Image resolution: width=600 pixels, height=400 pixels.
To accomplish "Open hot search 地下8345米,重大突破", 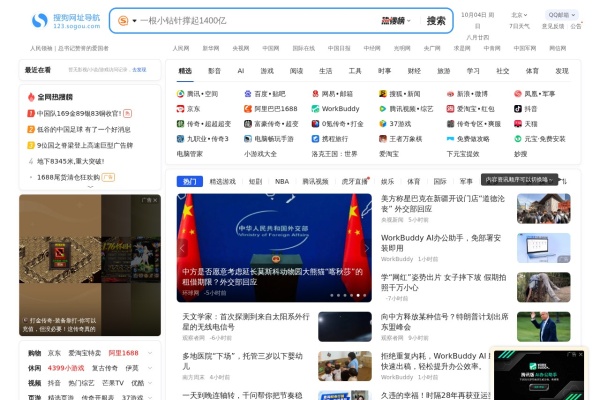I will [x=71, y=161].
